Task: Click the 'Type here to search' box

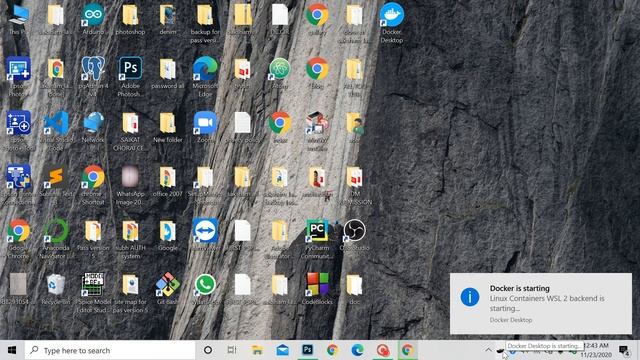Action: (x=110, y=350)
